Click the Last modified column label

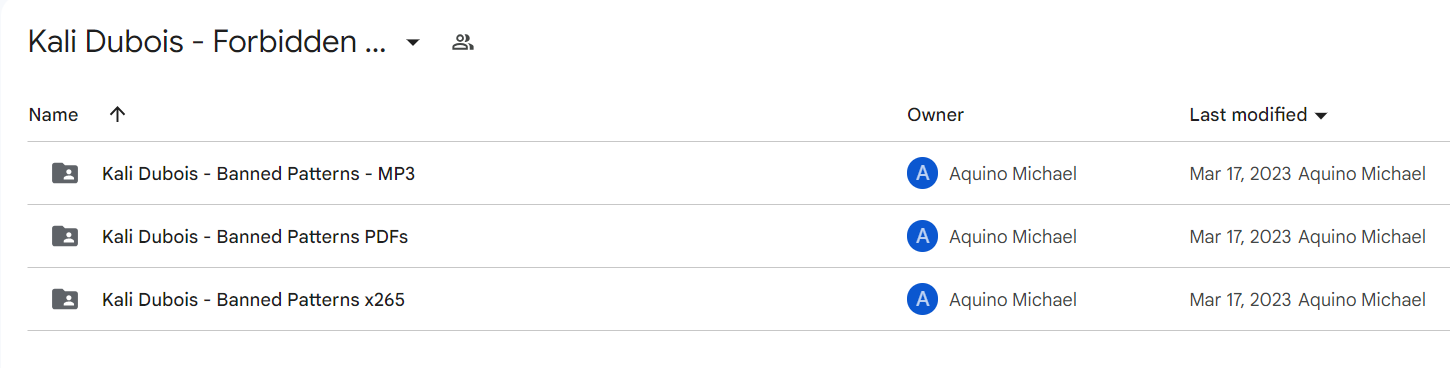tap(1248, 115)
